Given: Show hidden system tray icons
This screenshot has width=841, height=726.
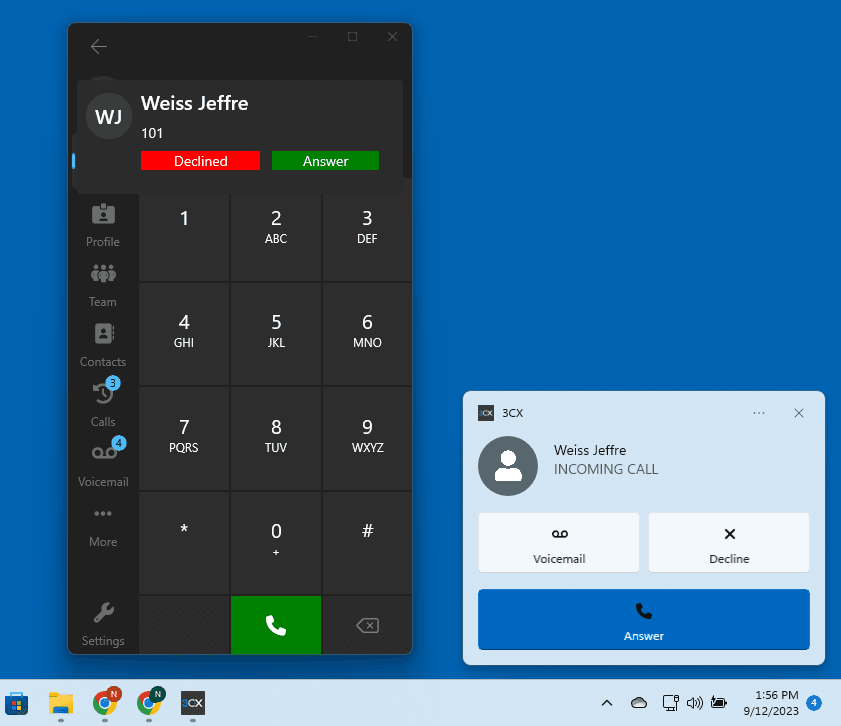Looking at the screenshot, I should [607, 703].
